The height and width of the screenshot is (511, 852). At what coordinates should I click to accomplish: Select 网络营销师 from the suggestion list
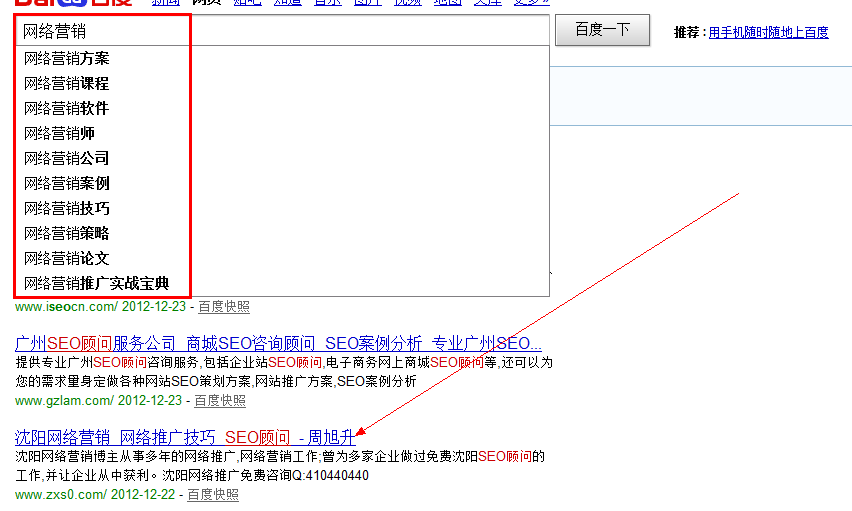tap(60, 134)
